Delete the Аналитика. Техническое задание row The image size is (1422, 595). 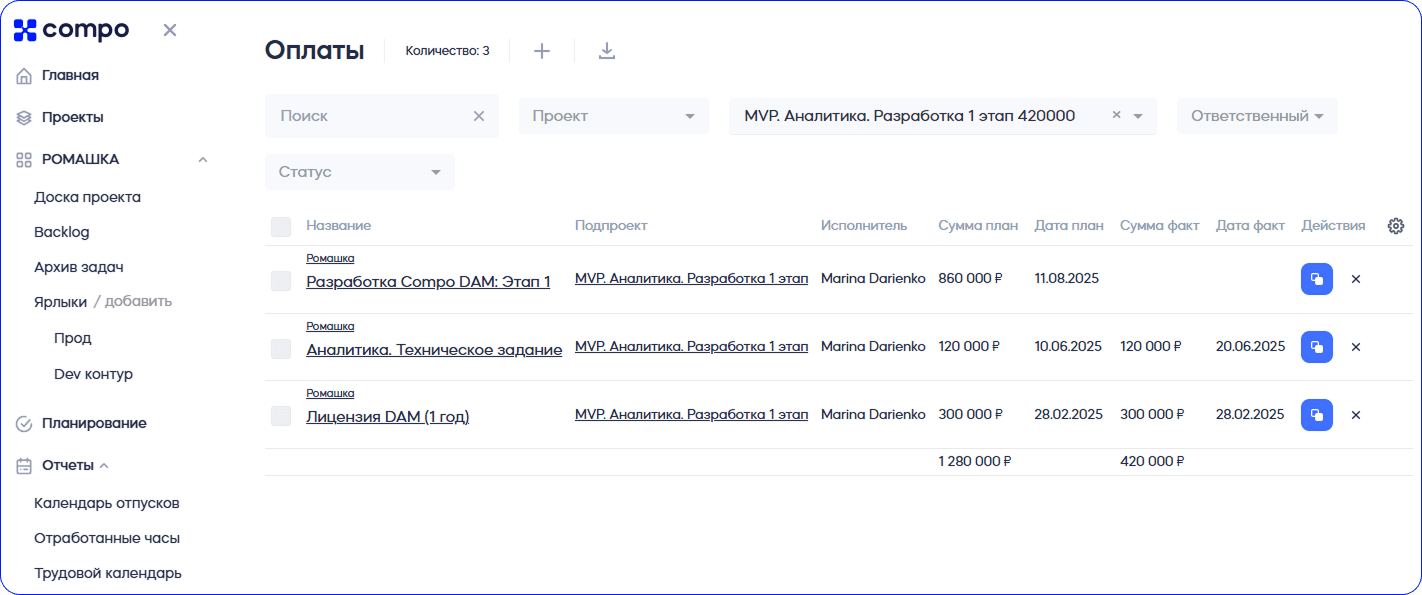coord(1356,347)
